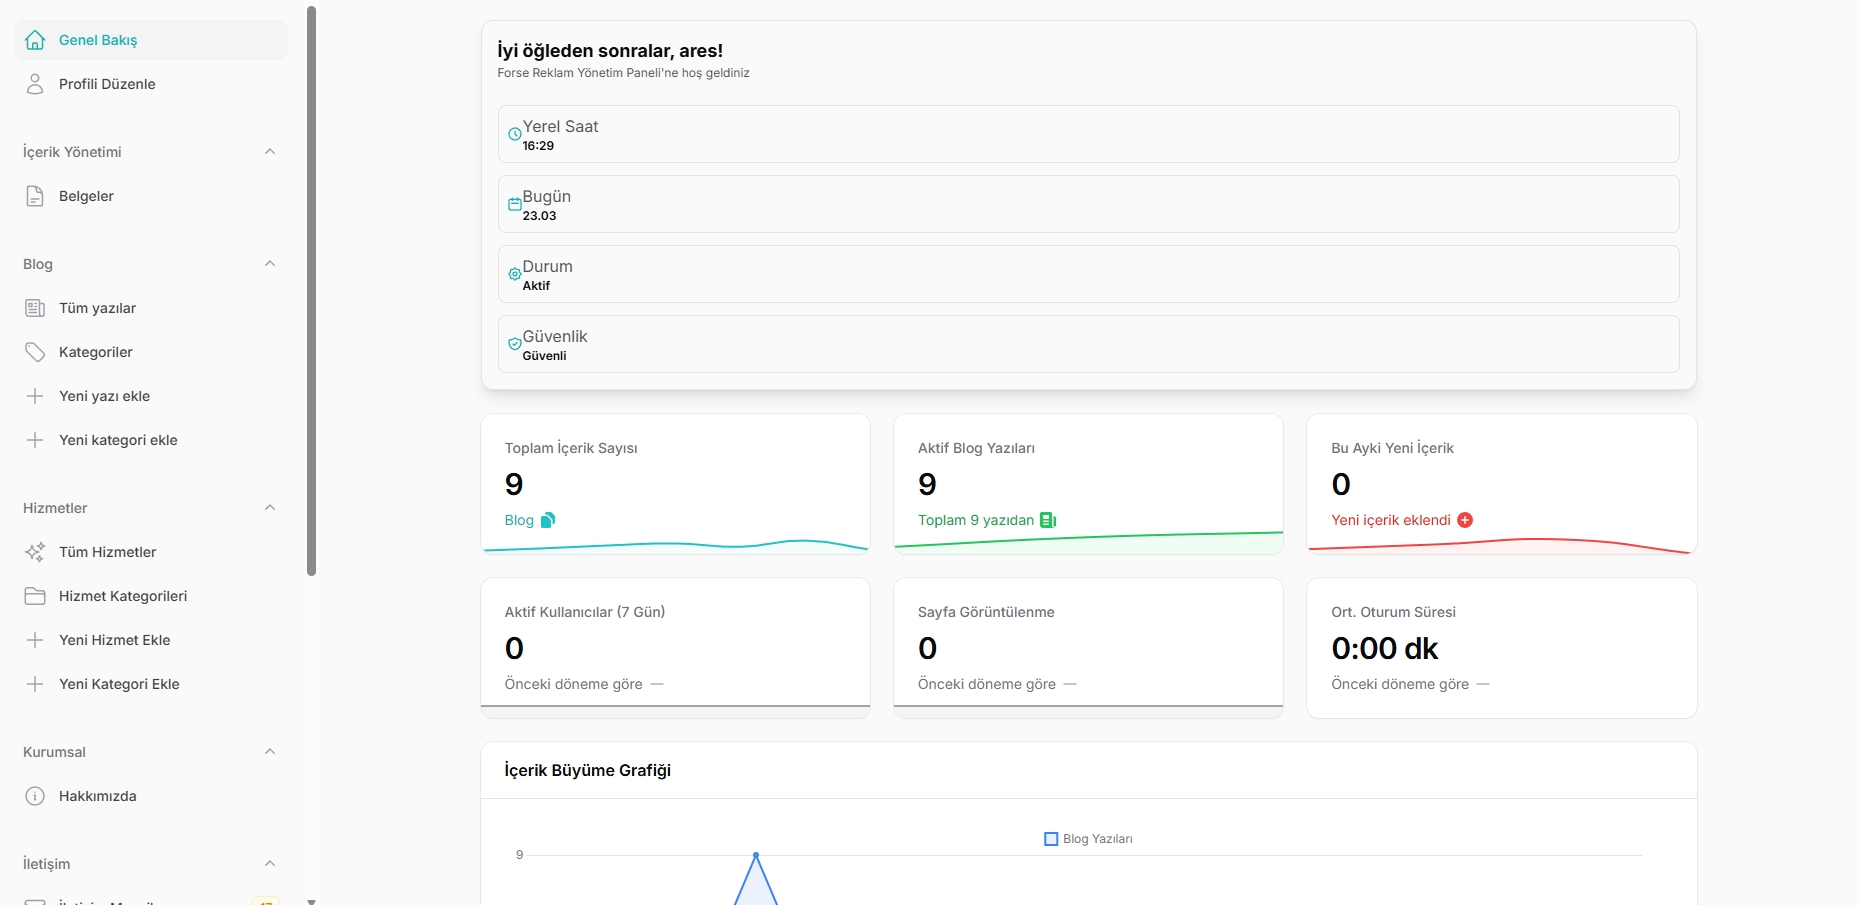Click the info icon next to Hakkımızda

click(35, 796)
